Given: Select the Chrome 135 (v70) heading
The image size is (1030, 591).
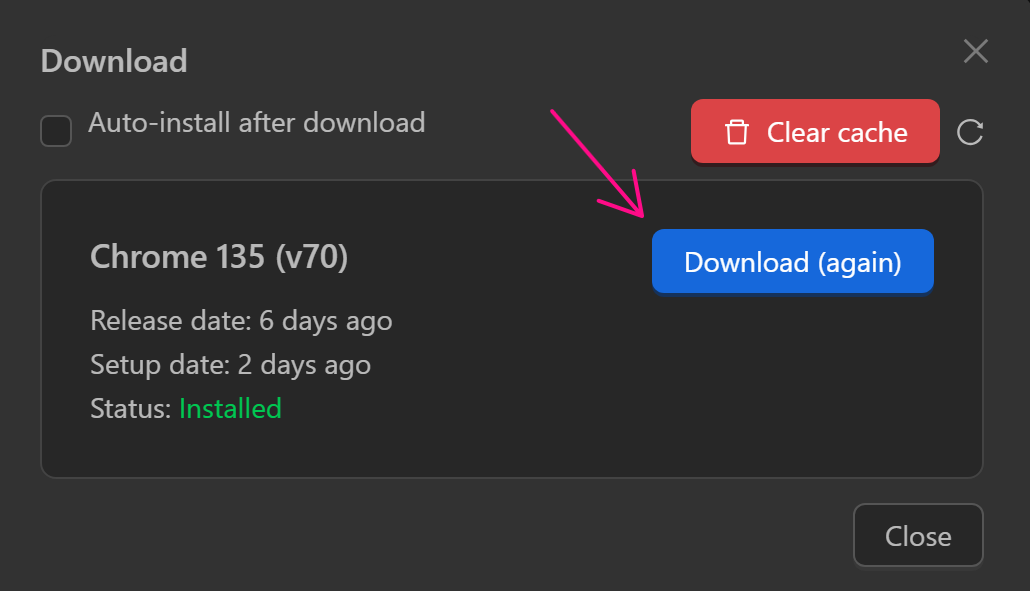Looking at the screenshot, I should point(219,257).
